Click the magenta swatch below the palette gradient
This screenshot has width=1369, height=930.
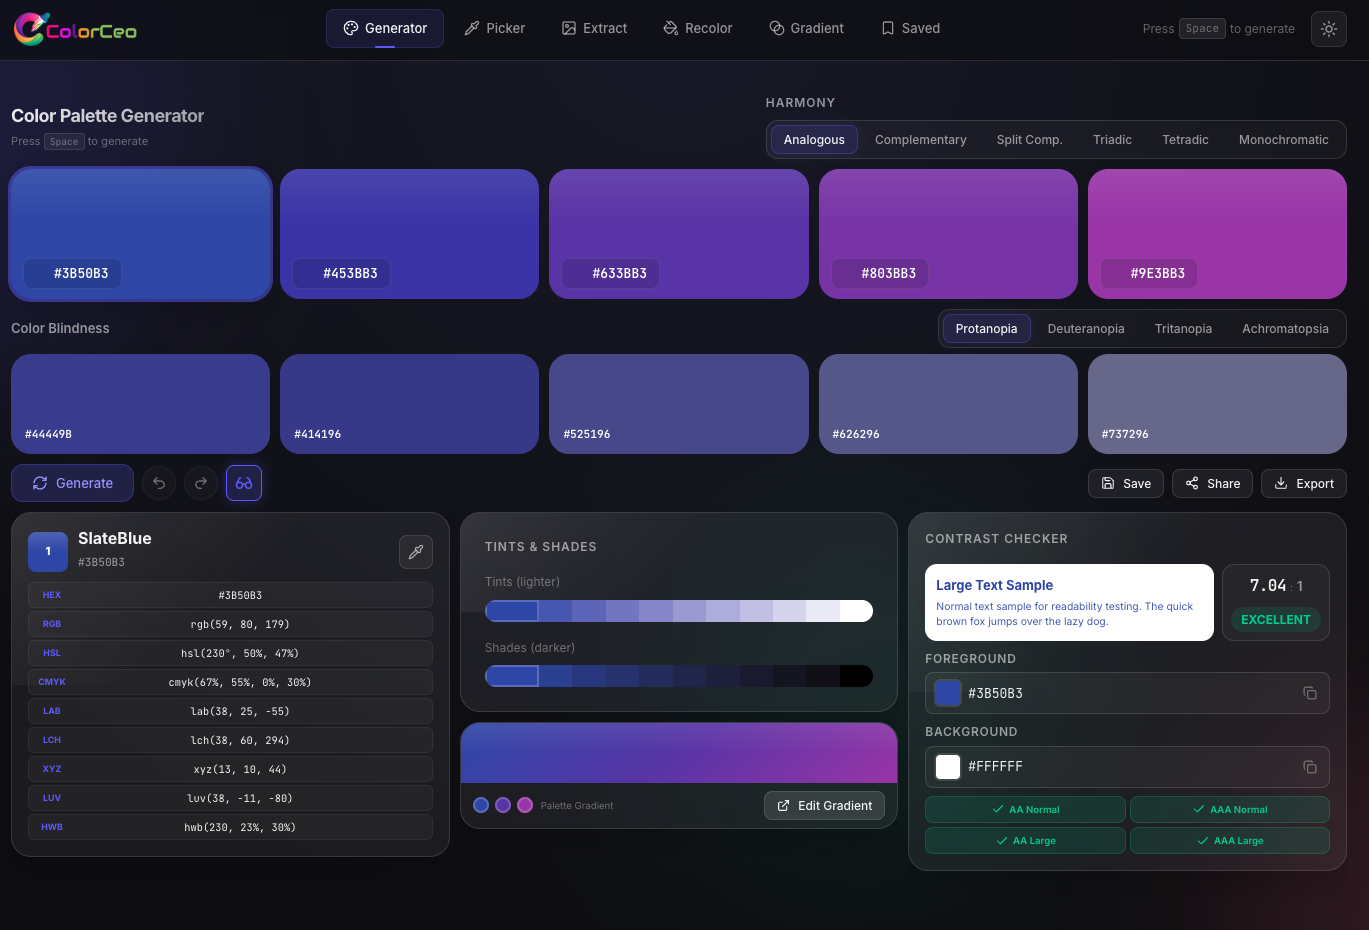524,805
